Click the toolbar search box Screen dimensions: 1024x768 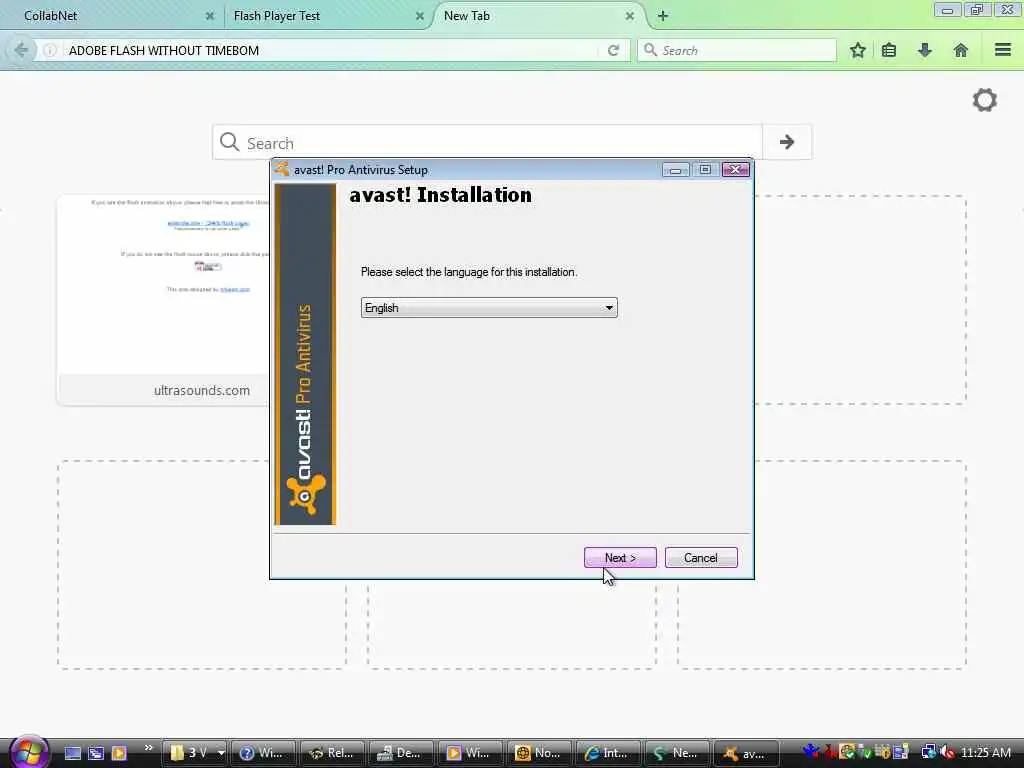click(x=737, y=50)
